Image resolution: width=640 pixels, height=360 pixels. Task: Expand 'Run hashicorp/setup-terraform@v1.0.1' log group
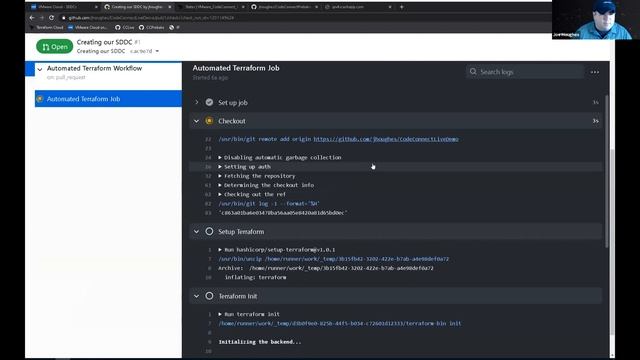(x=277, y=250)
